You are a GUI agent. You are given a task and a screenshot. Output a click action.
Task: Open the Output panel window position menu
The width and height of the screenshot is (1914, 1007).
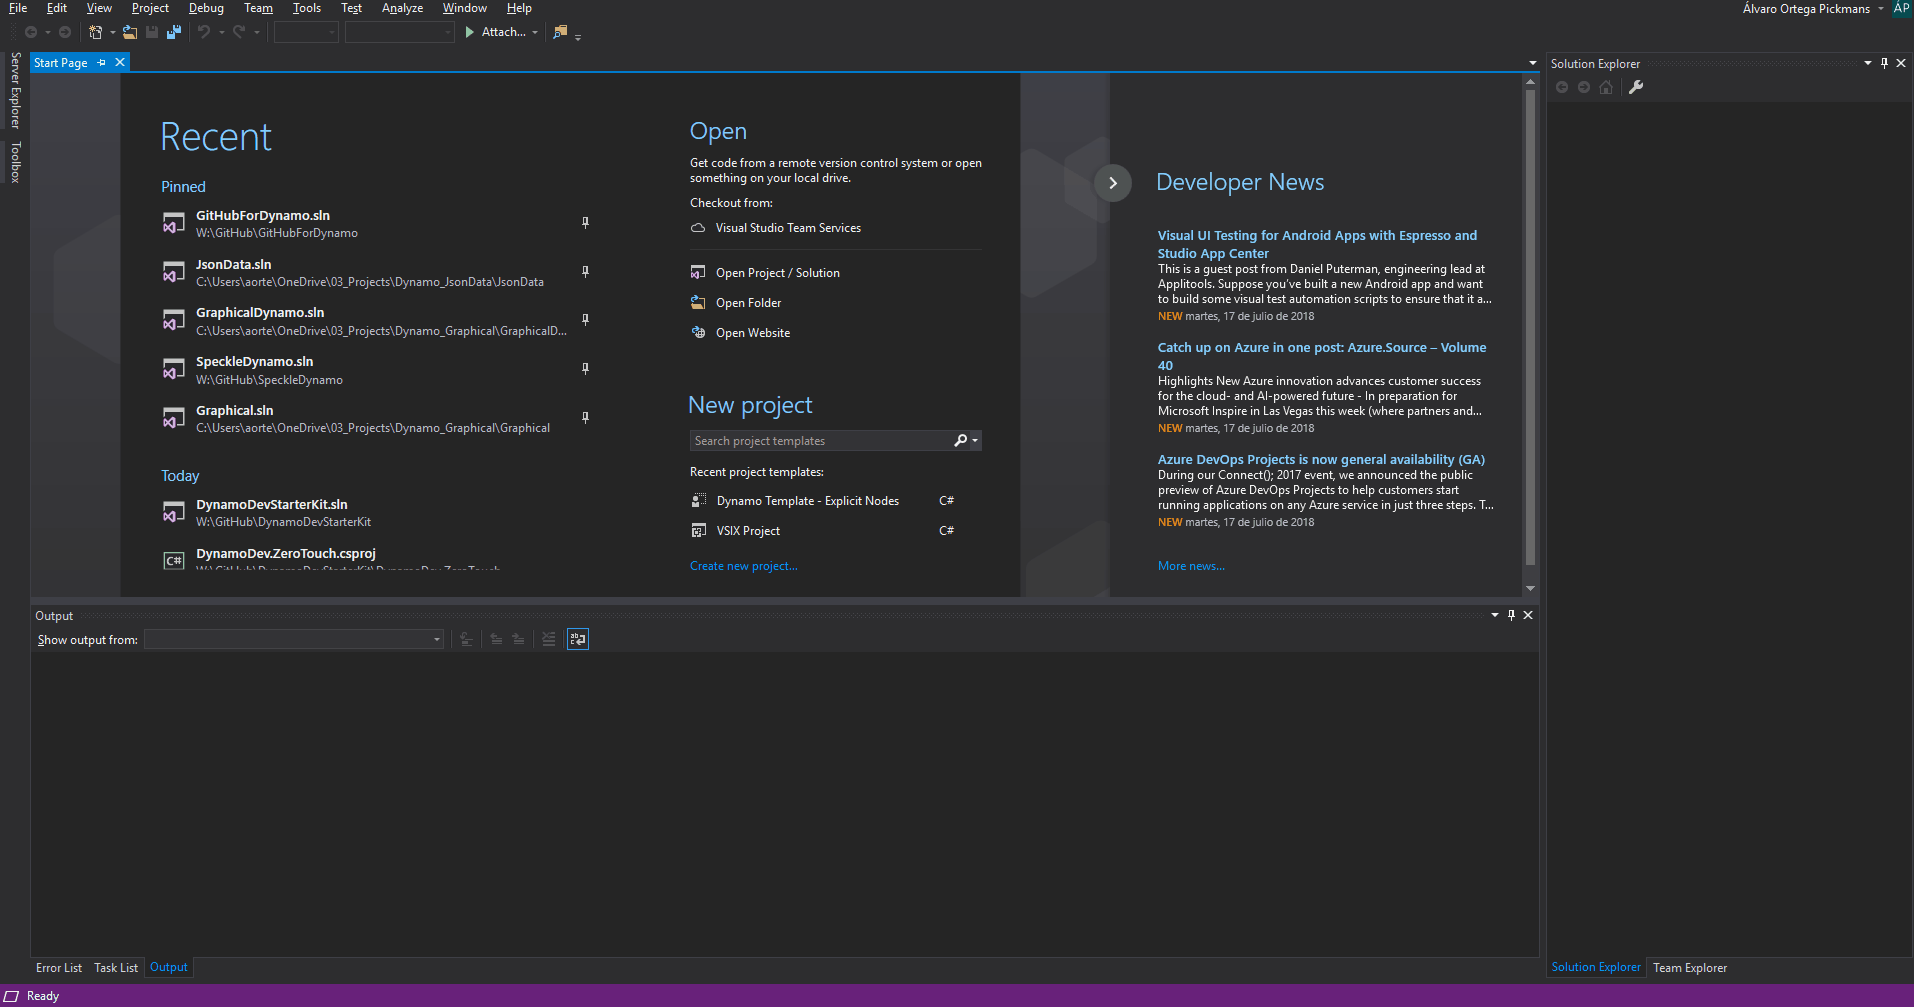(x=1495, y=615)
